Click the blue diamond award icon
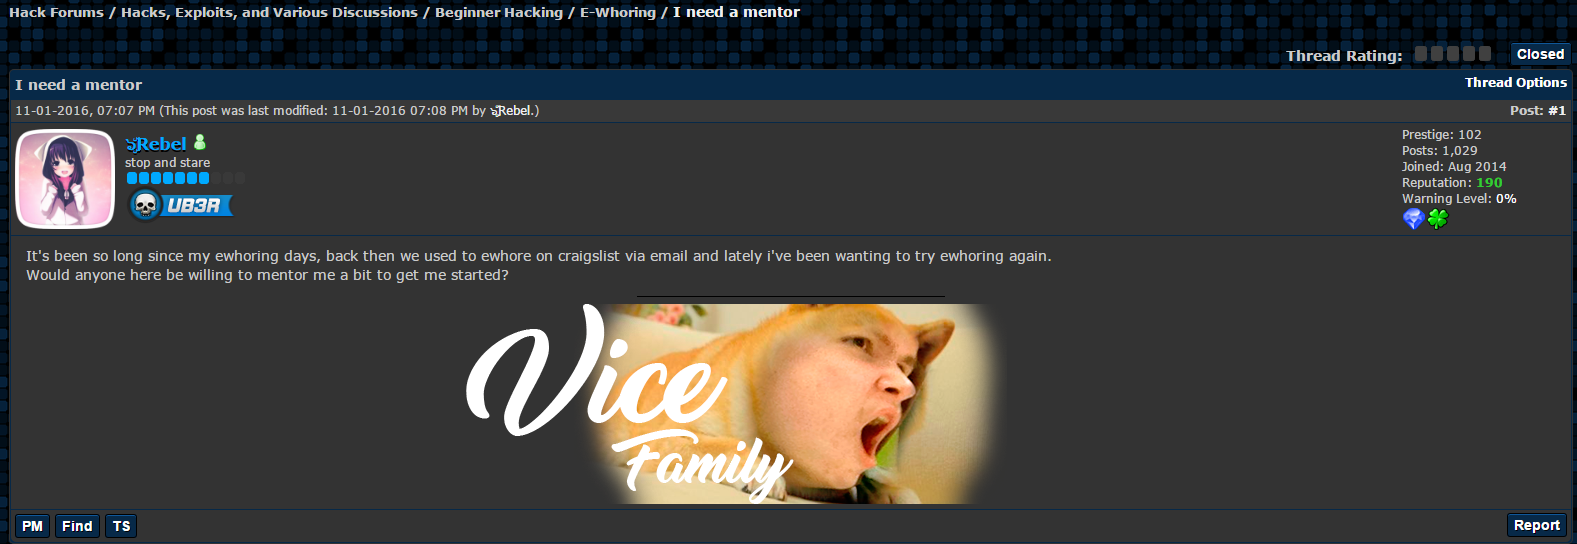Viewport: 1577px width, 544px height. (x=1413, y=219)
